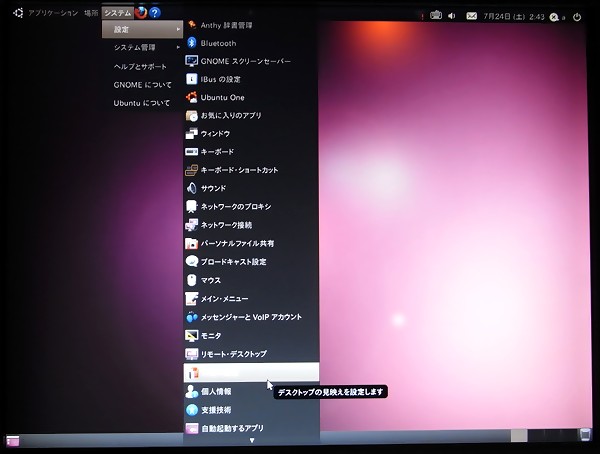Open ネットワークのプロキシ settings
This screenshot has width=600, height=454.
tap(251, 207)
